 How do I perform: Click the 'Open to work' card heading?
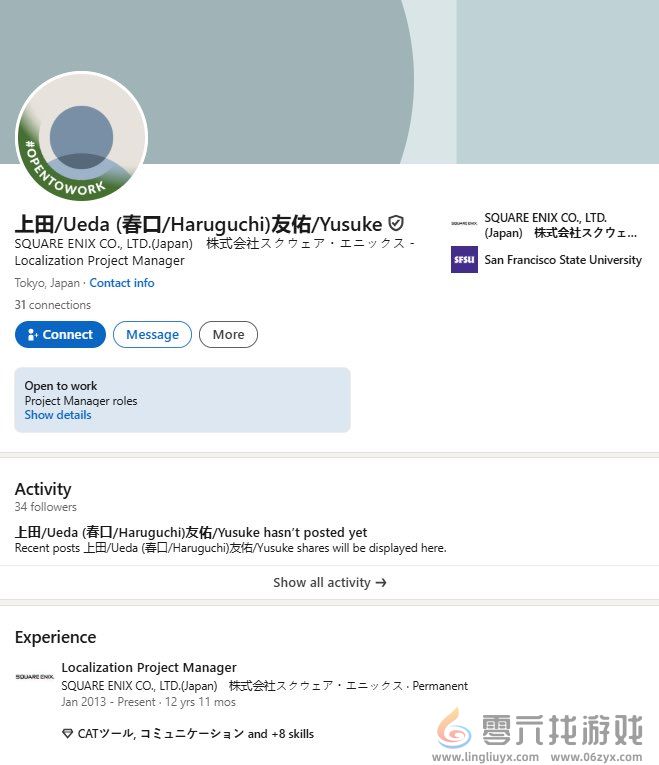tap(61, 386)
